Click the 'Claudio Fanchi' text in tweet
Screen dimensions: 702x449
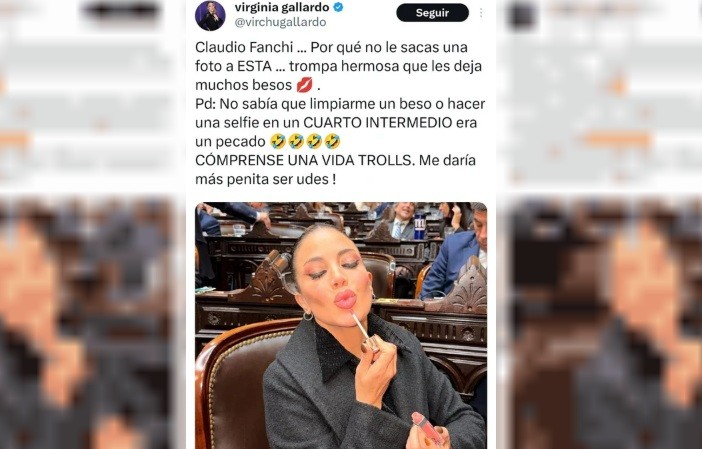tap(244, 47)
